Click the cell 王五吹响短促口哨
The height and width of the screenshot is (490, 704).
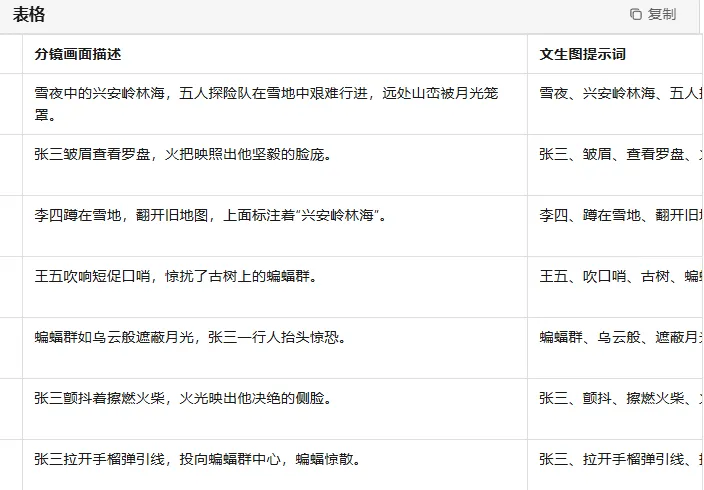pyautogui.click(x=275, y=287)
